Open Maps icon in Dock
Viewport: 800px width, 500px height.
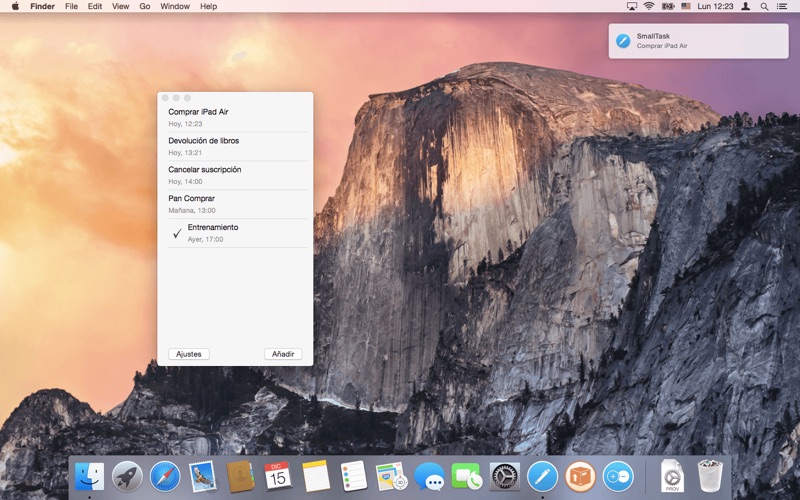pyautogui.click(x=391, y=477)
